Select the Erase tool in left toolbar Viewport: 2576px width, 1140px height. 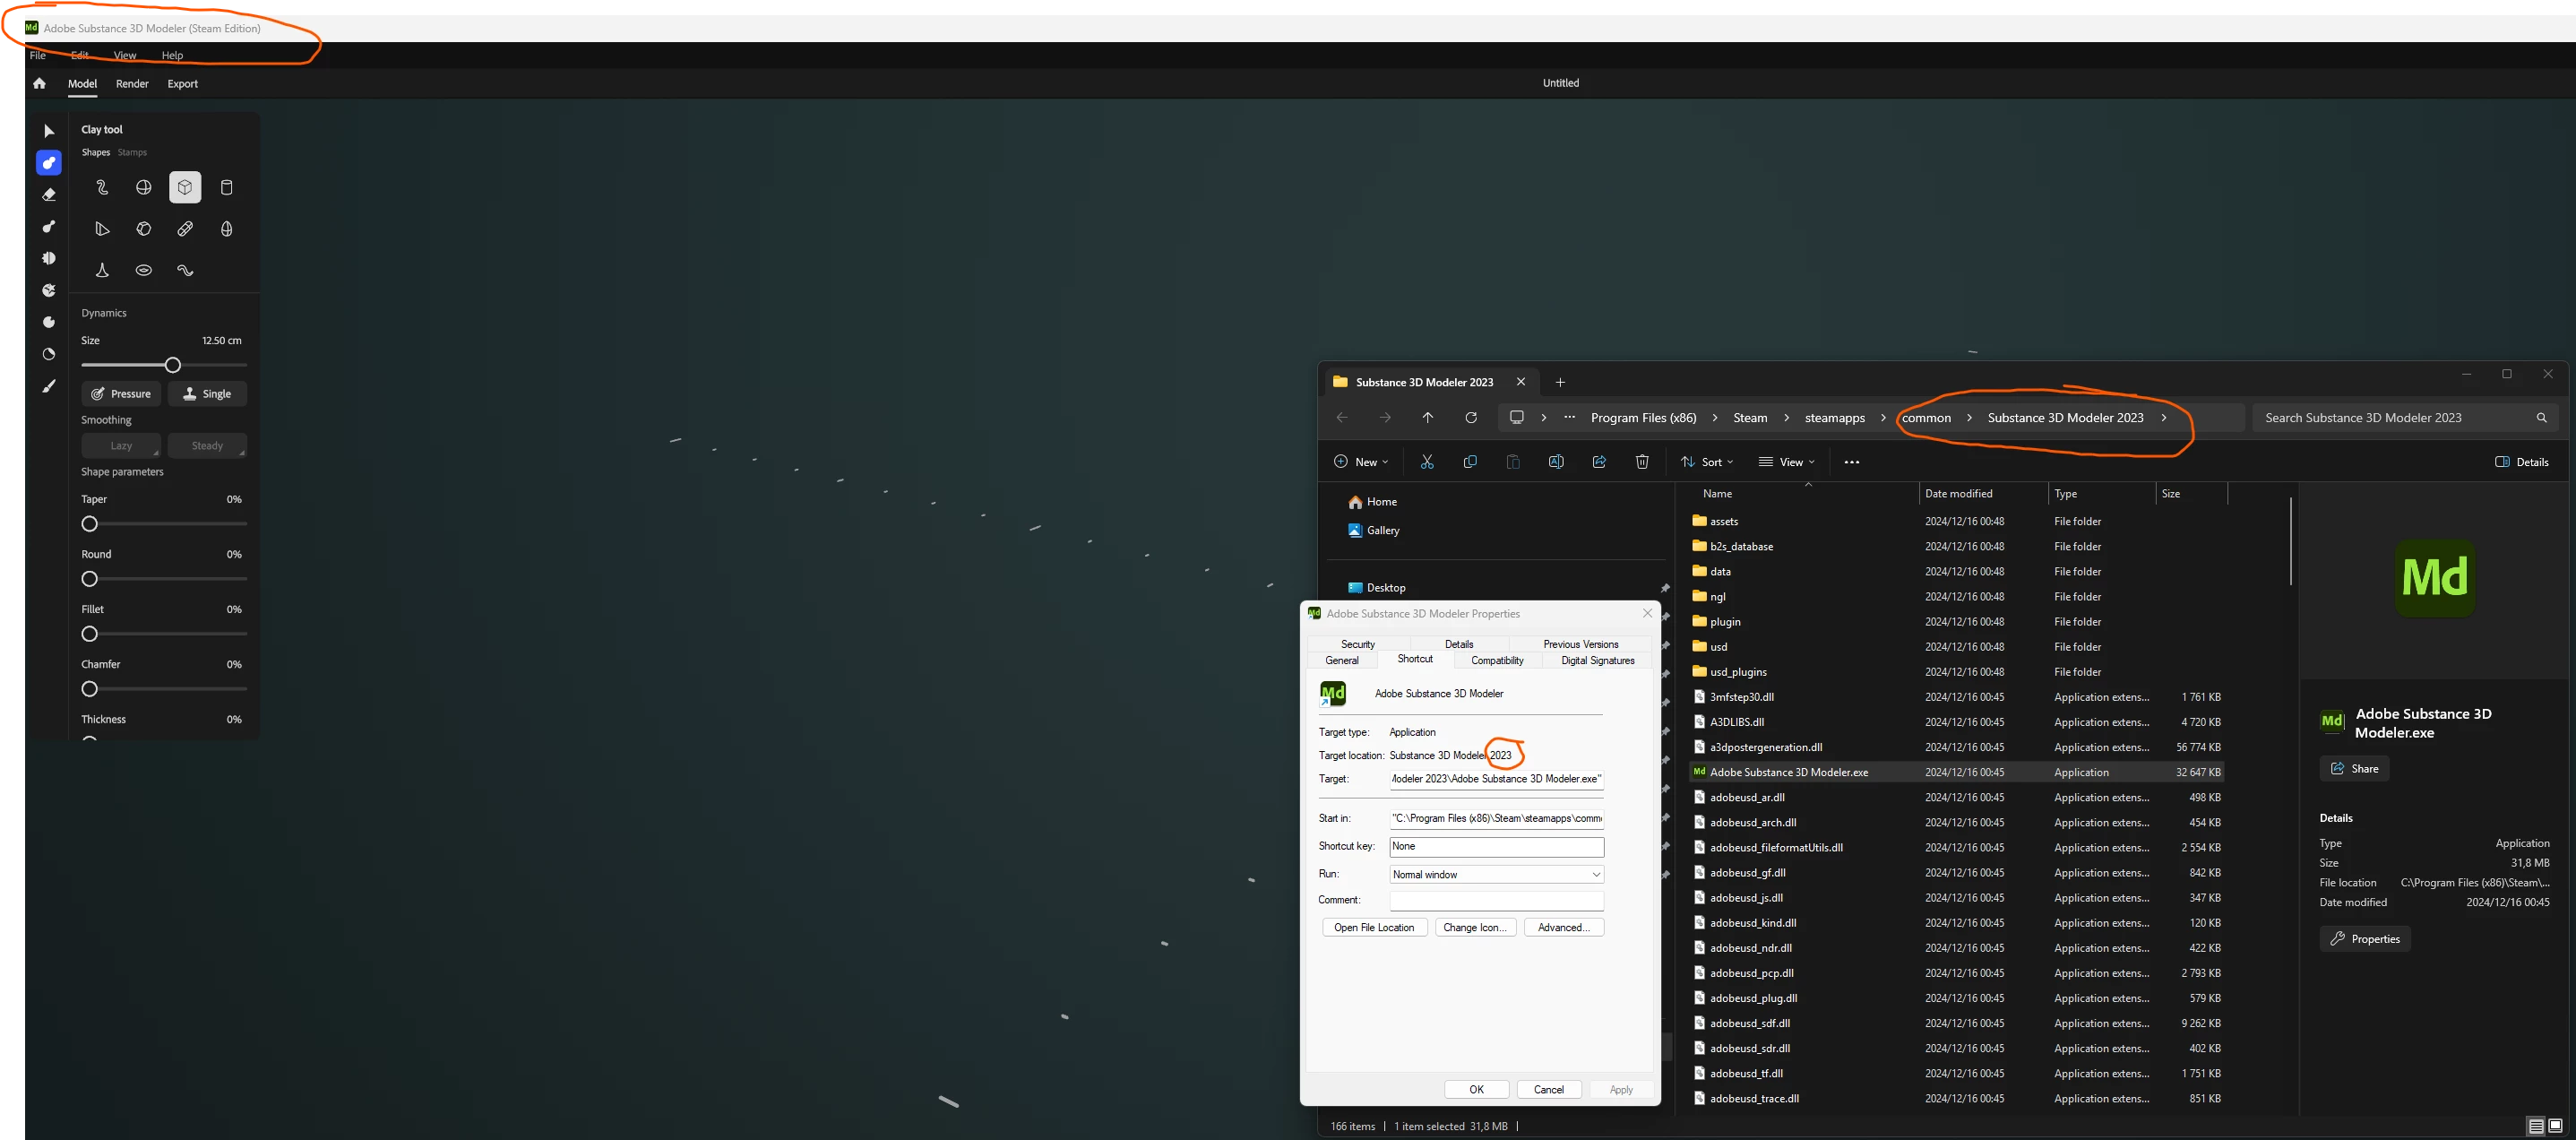pyautogui.click(x=48, y=195)
